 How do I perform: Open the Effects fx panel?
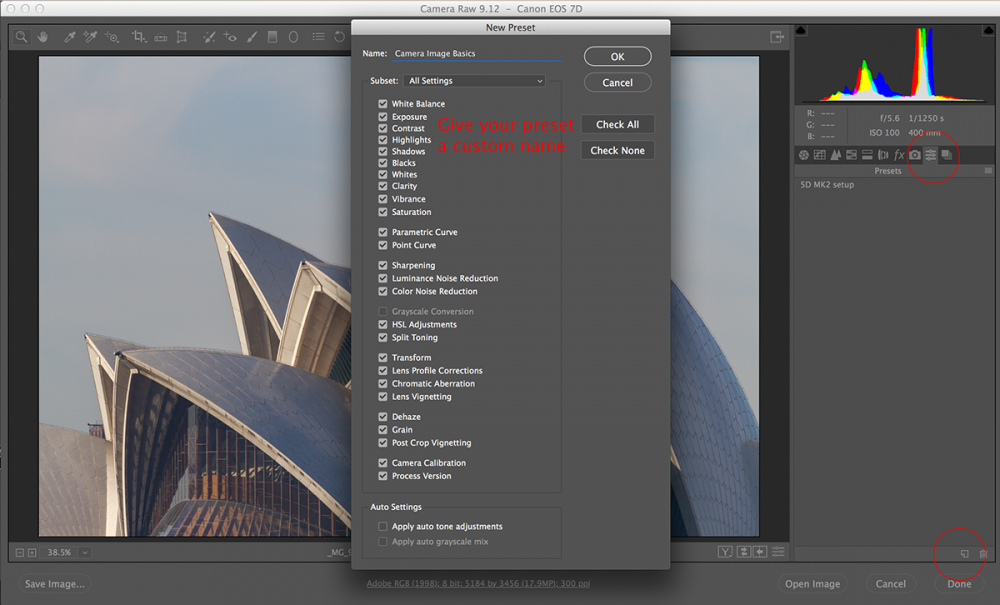tap(898, 155)
